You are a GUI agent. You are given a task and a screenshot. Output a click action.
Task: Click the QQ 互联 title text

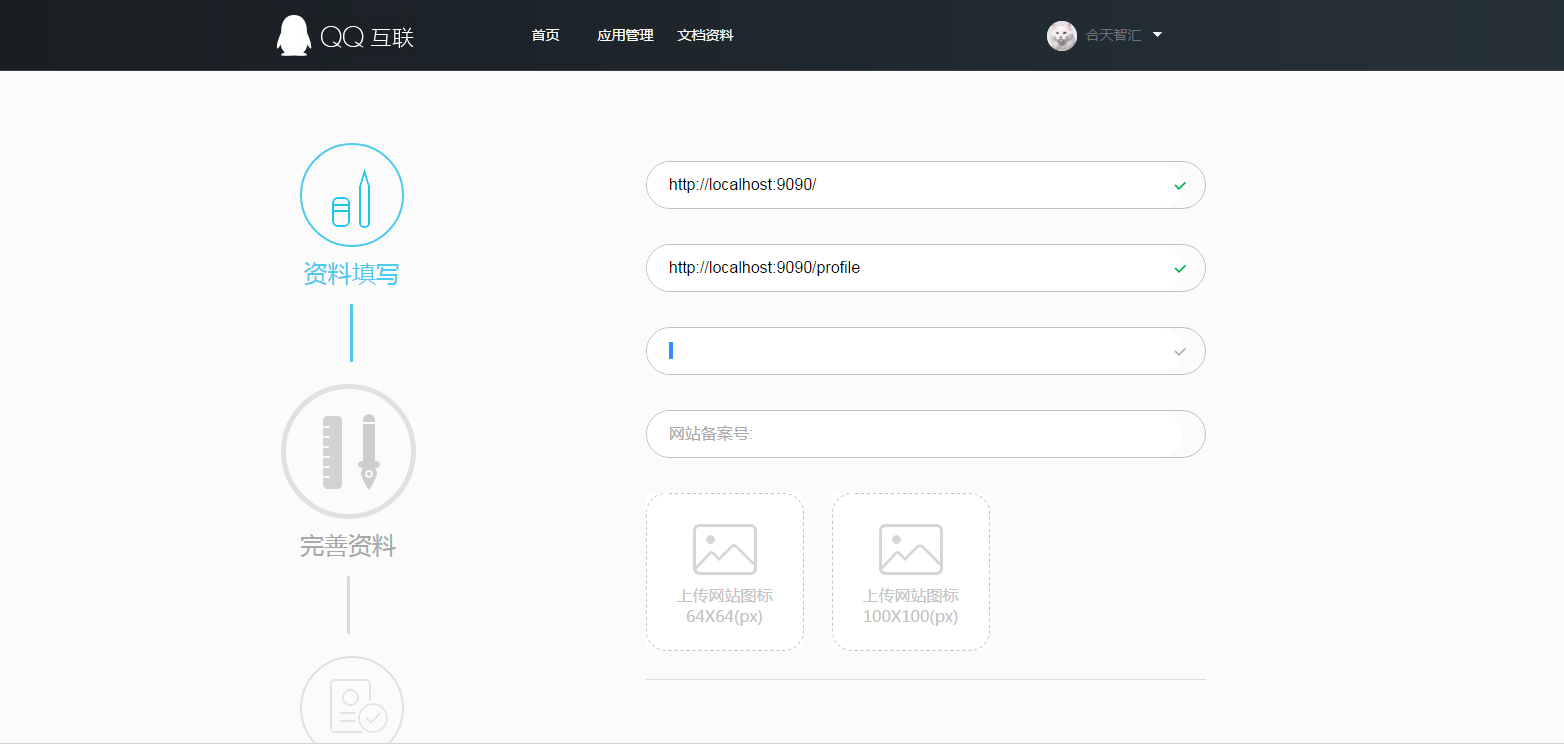[x=367, y=37]
